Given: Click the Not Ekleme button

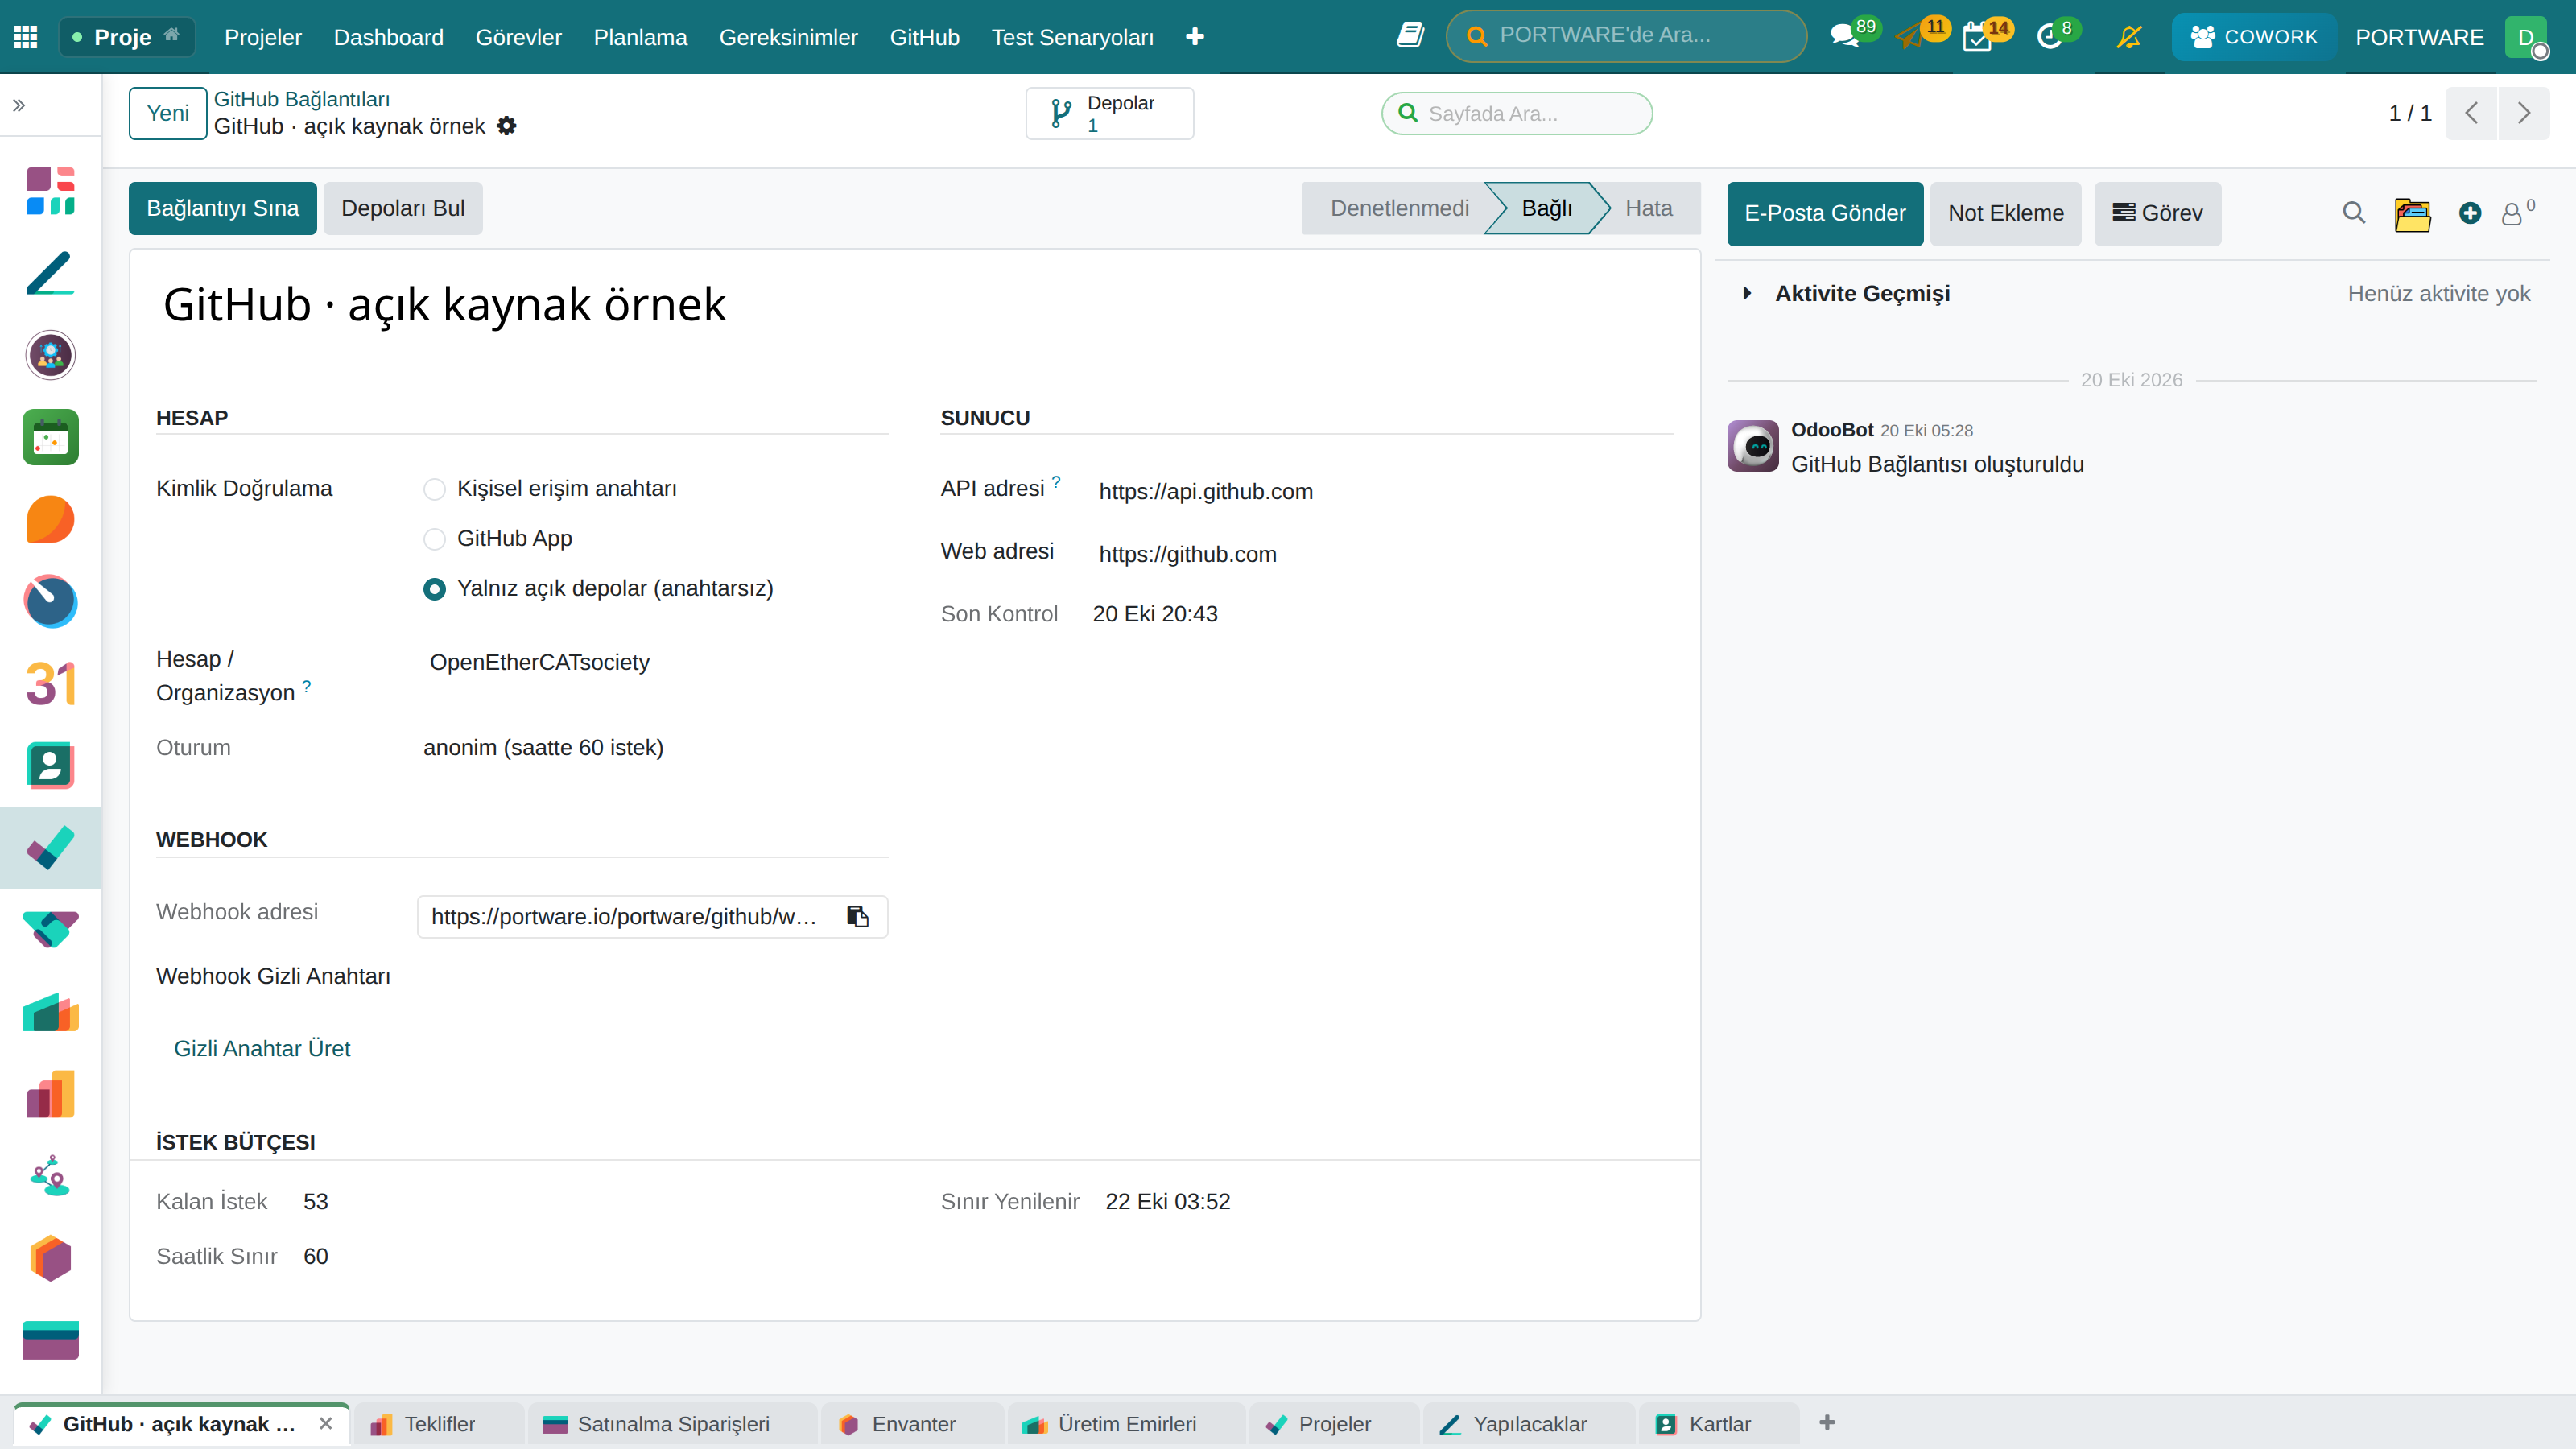Looking at the screenshot, I should point(2005,213).
